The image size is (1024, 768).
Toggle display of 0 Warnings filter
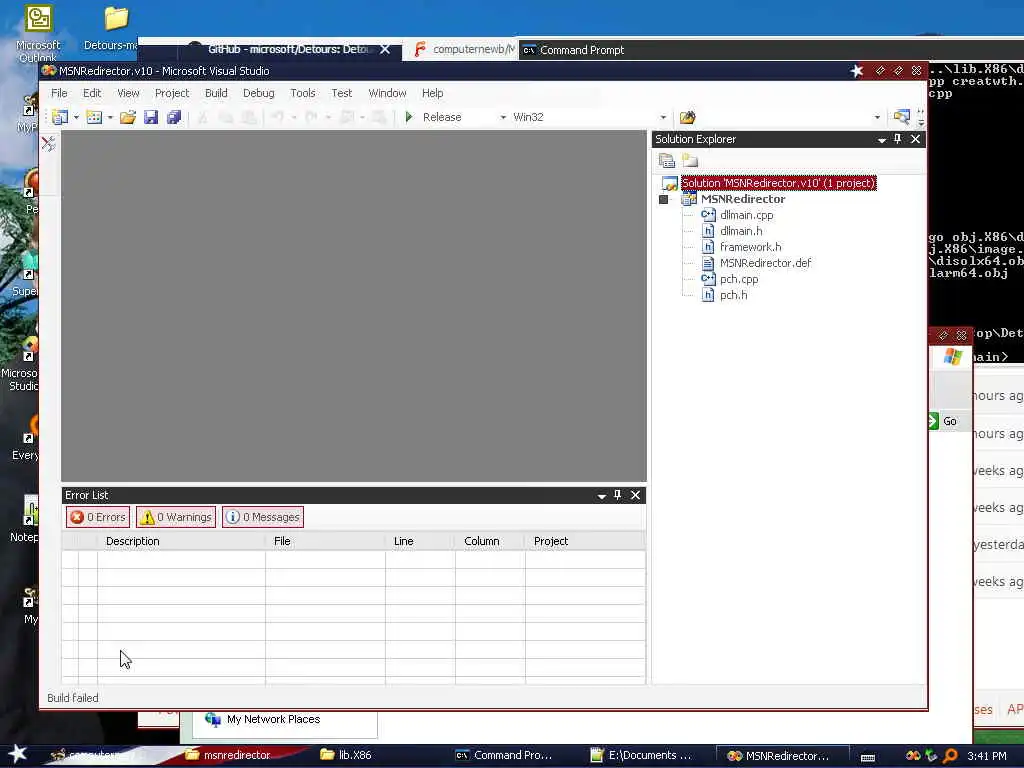176,517
